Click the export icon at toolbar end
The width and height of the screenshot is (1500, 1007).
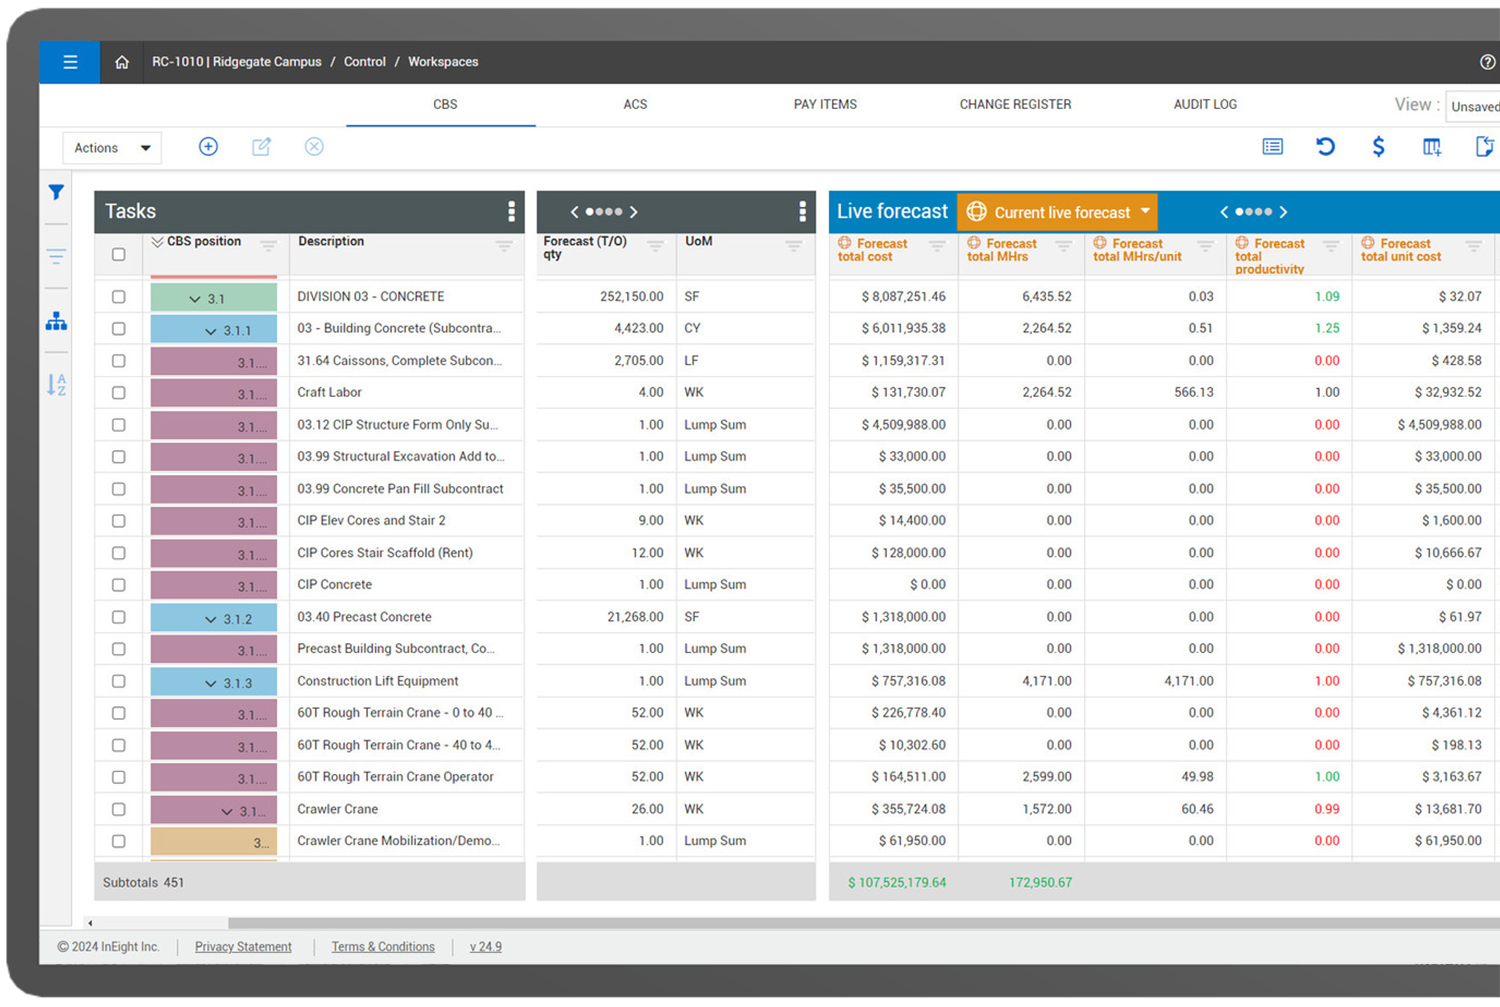click(x=1485, y=147)
